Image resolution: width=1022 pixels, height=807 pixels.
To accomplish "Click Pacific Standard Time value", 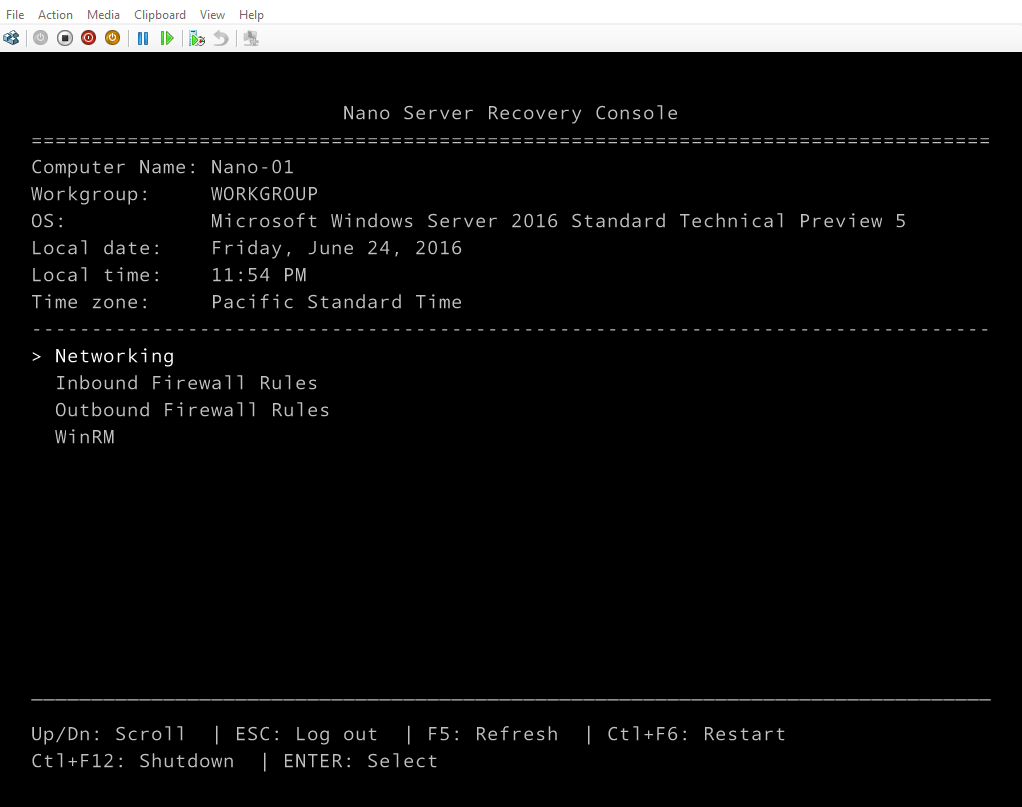I will coord(336,302).
